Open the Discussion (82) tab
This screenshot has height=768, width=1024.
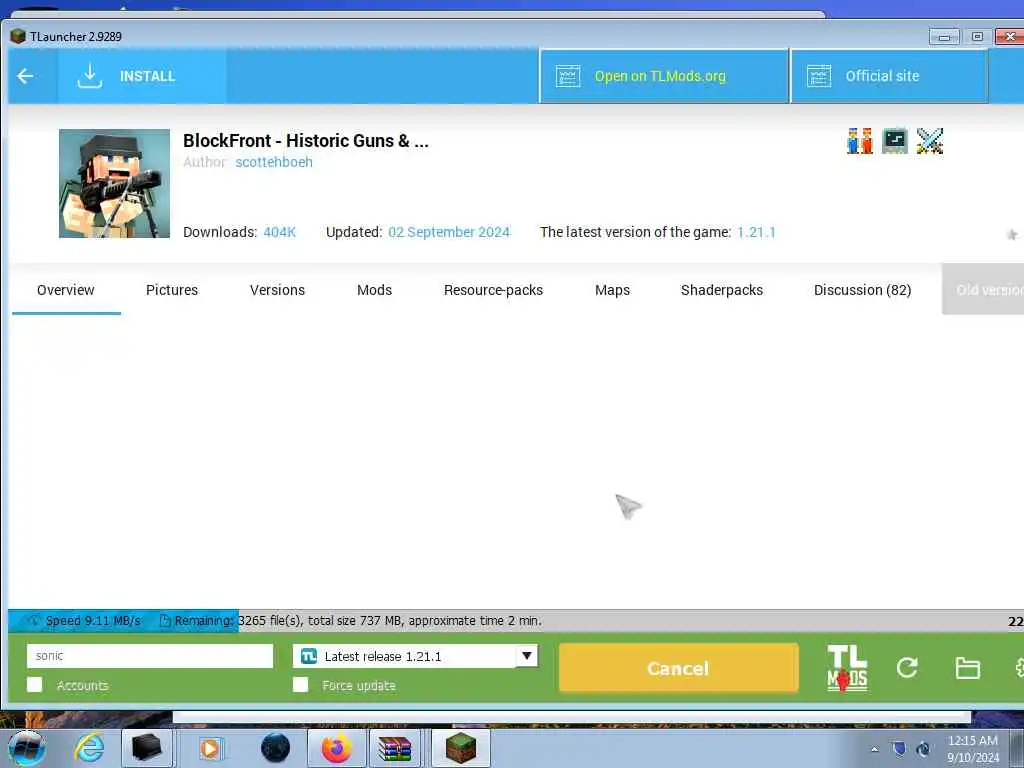862,290
